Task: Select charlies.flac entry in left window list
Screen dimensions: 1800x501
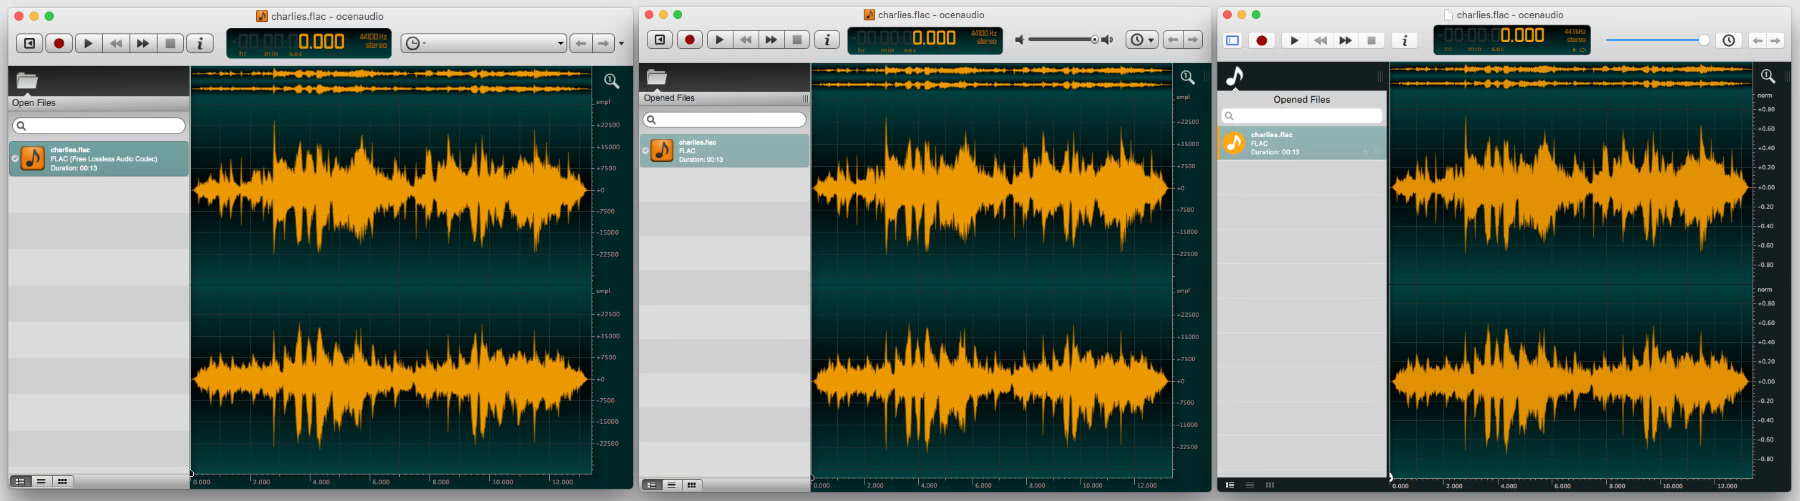Action: coord(99,159)
